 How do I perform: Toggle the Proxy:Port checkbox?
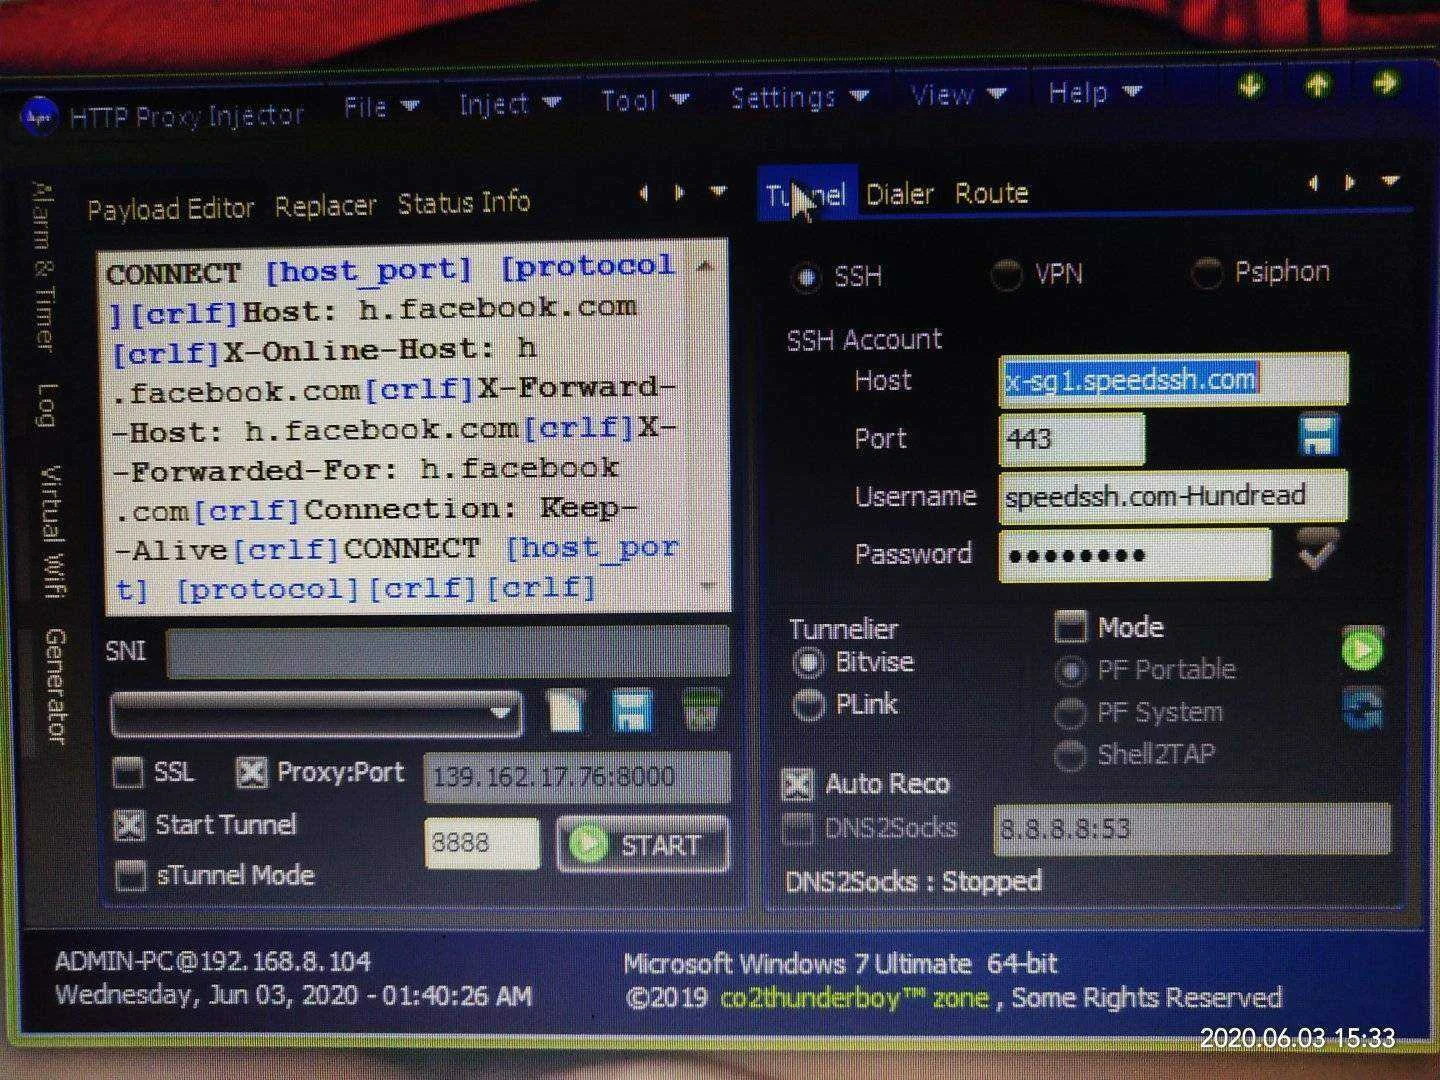tap(251, 772)
